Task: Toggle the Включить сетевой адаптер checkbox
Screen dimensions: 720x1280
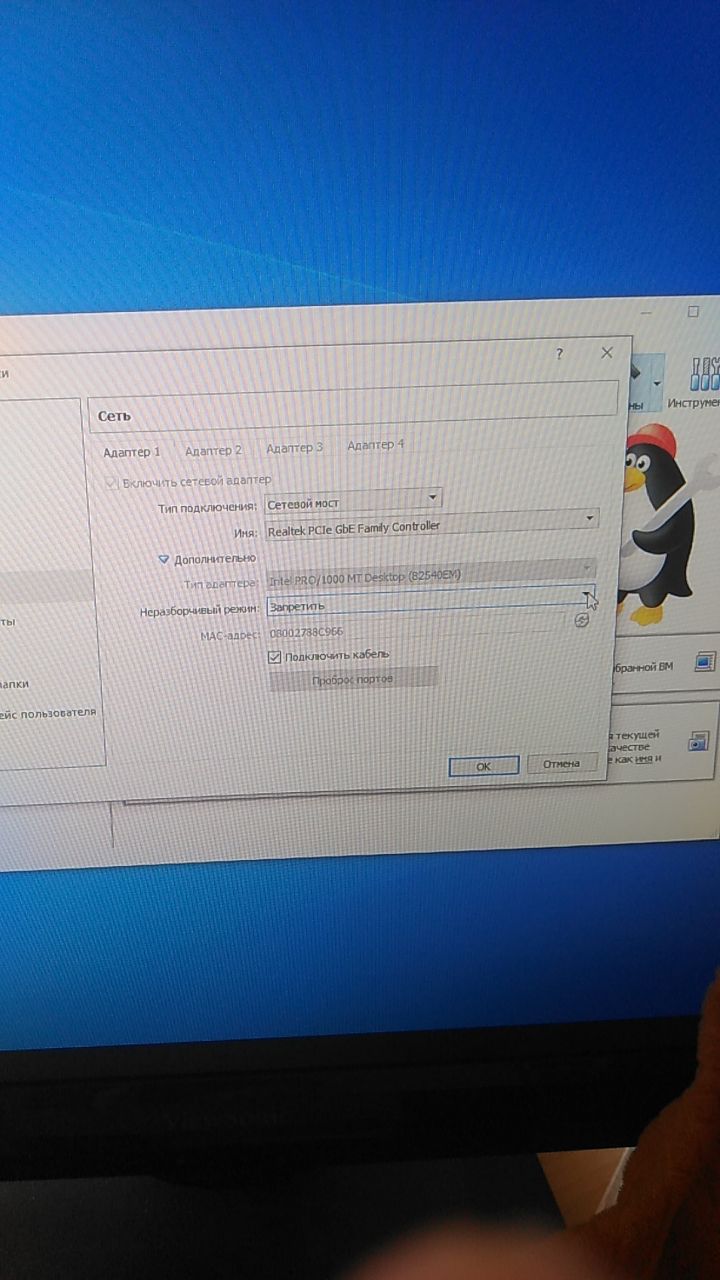Action: pos(113,483)
